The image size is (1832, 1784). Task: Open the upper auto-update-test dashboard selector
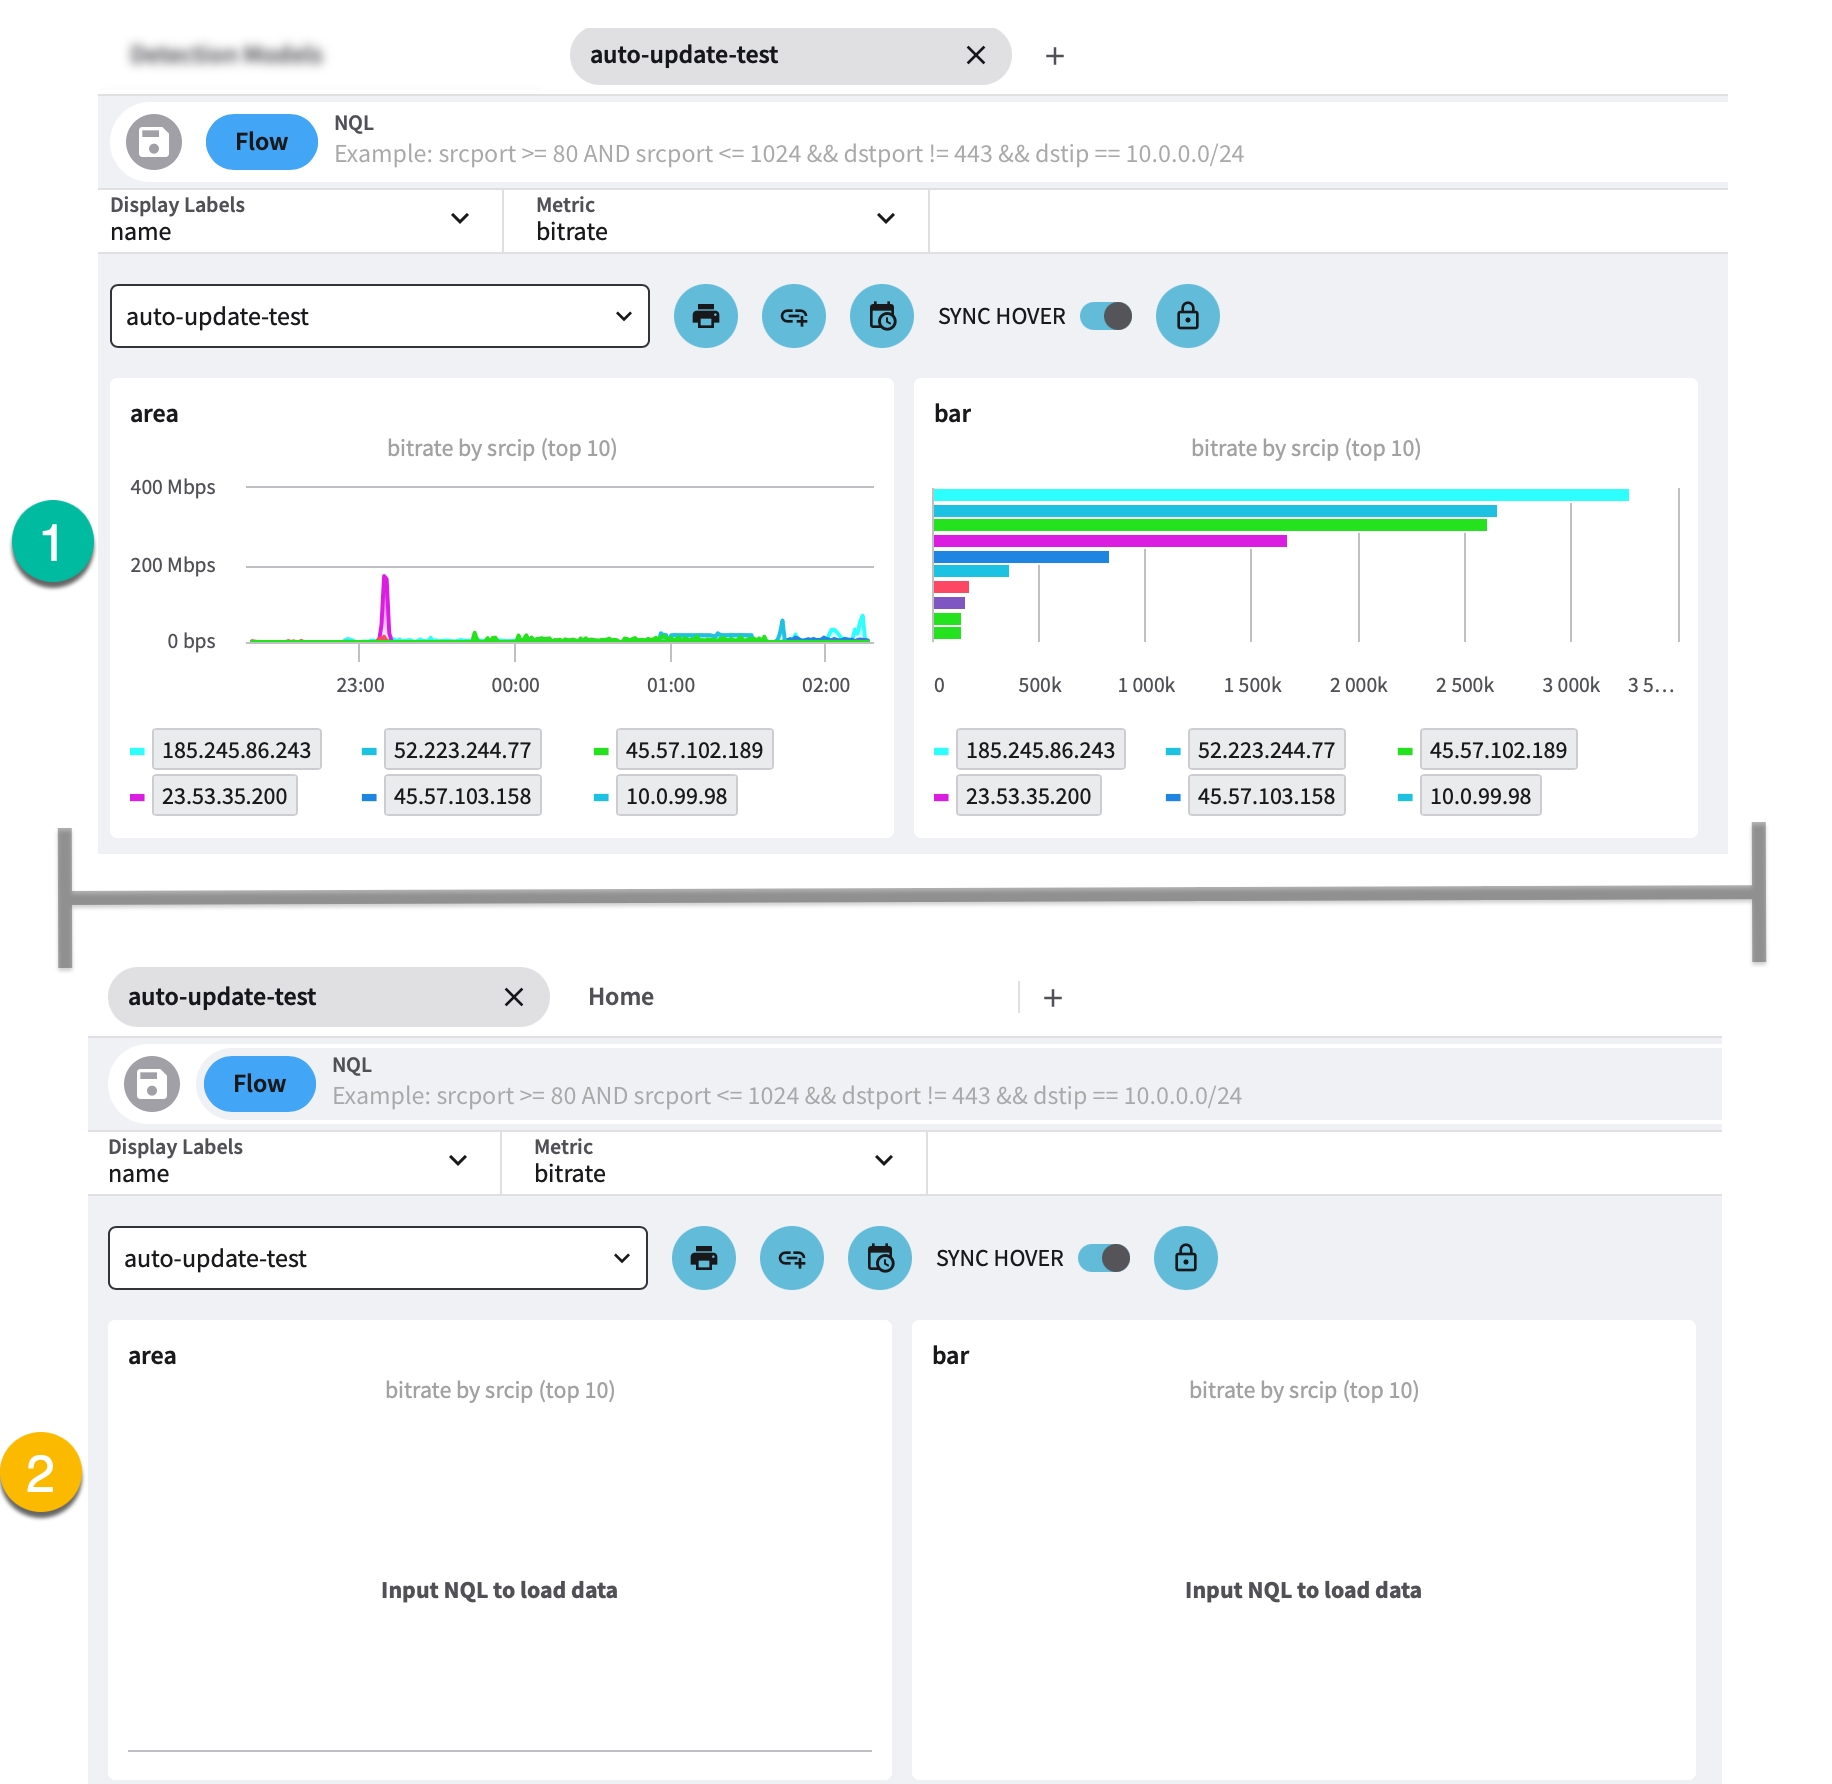pyautogui.click(x=379, y=316)
